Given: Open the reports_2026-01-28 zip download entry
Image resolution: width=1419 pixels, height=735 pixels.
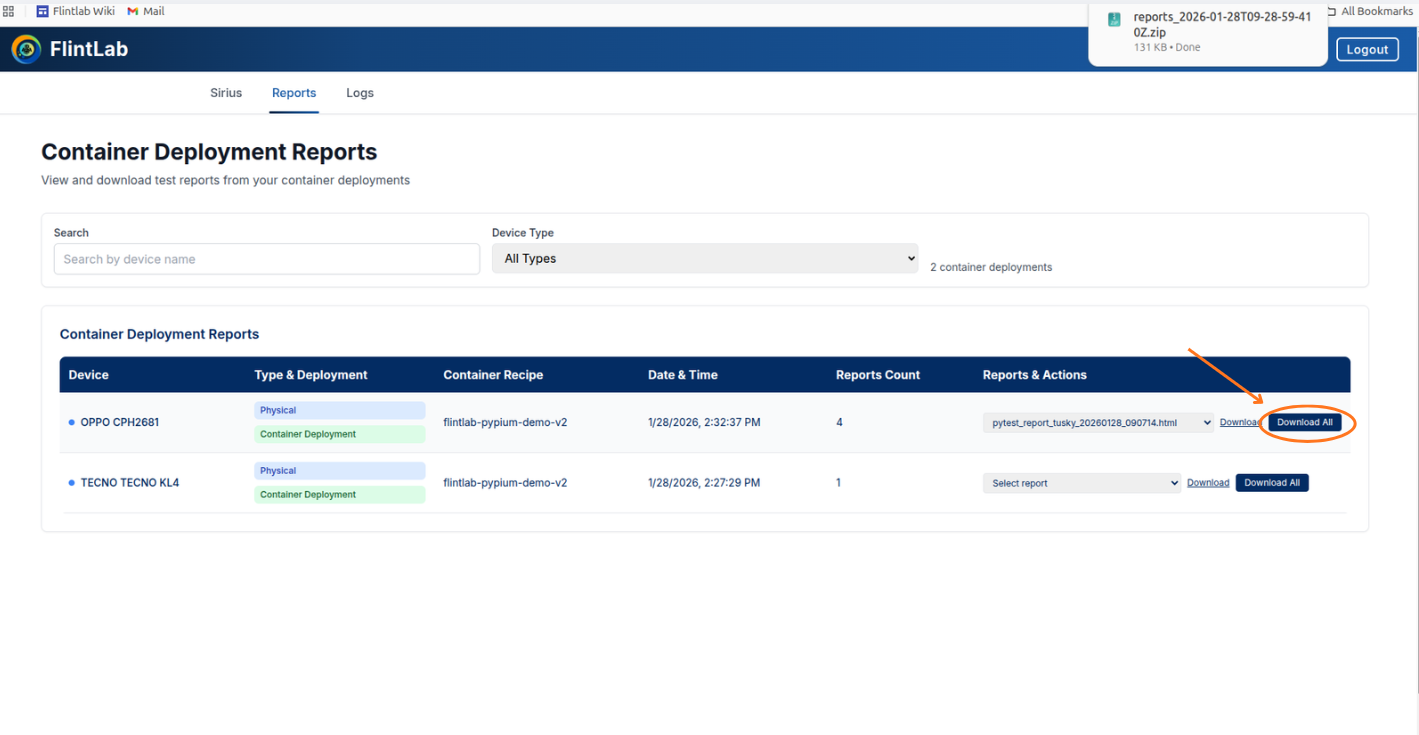Looking at the screenshot, I should (x=1209, y=33).
